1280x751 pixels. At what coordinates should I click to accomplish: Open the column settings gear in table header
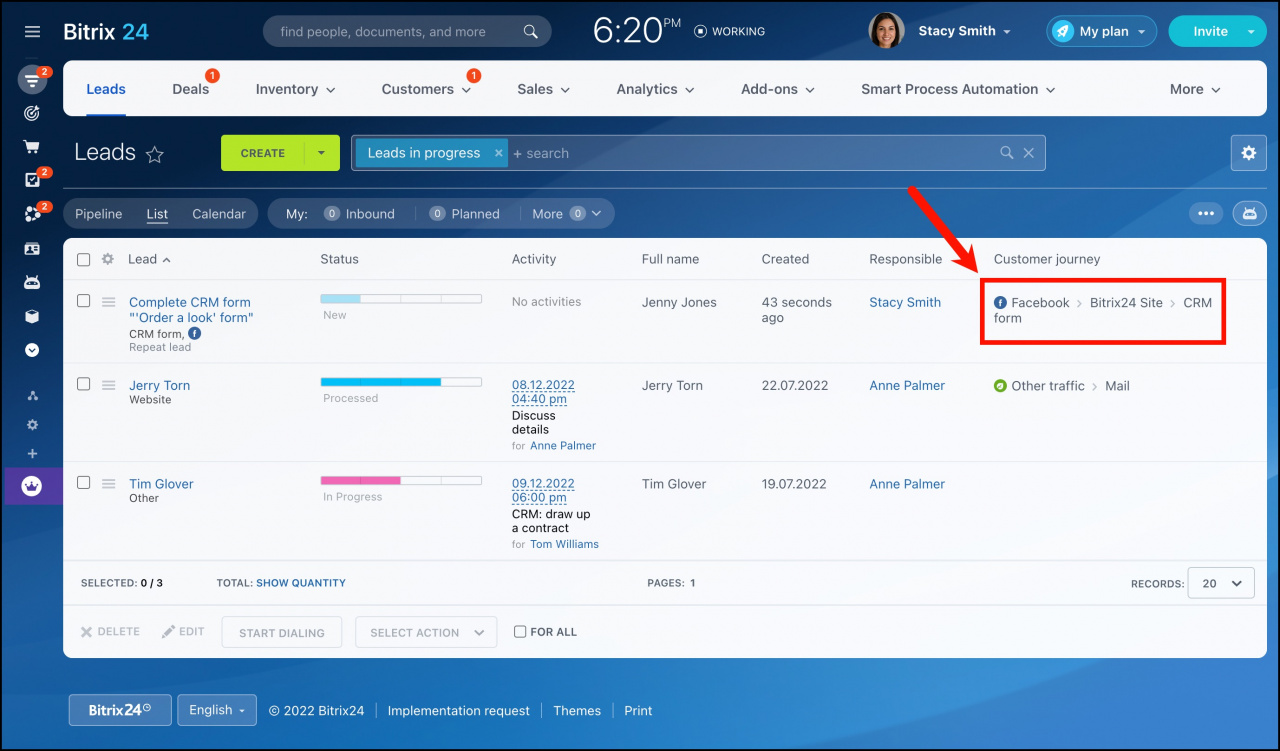(108, 259)
